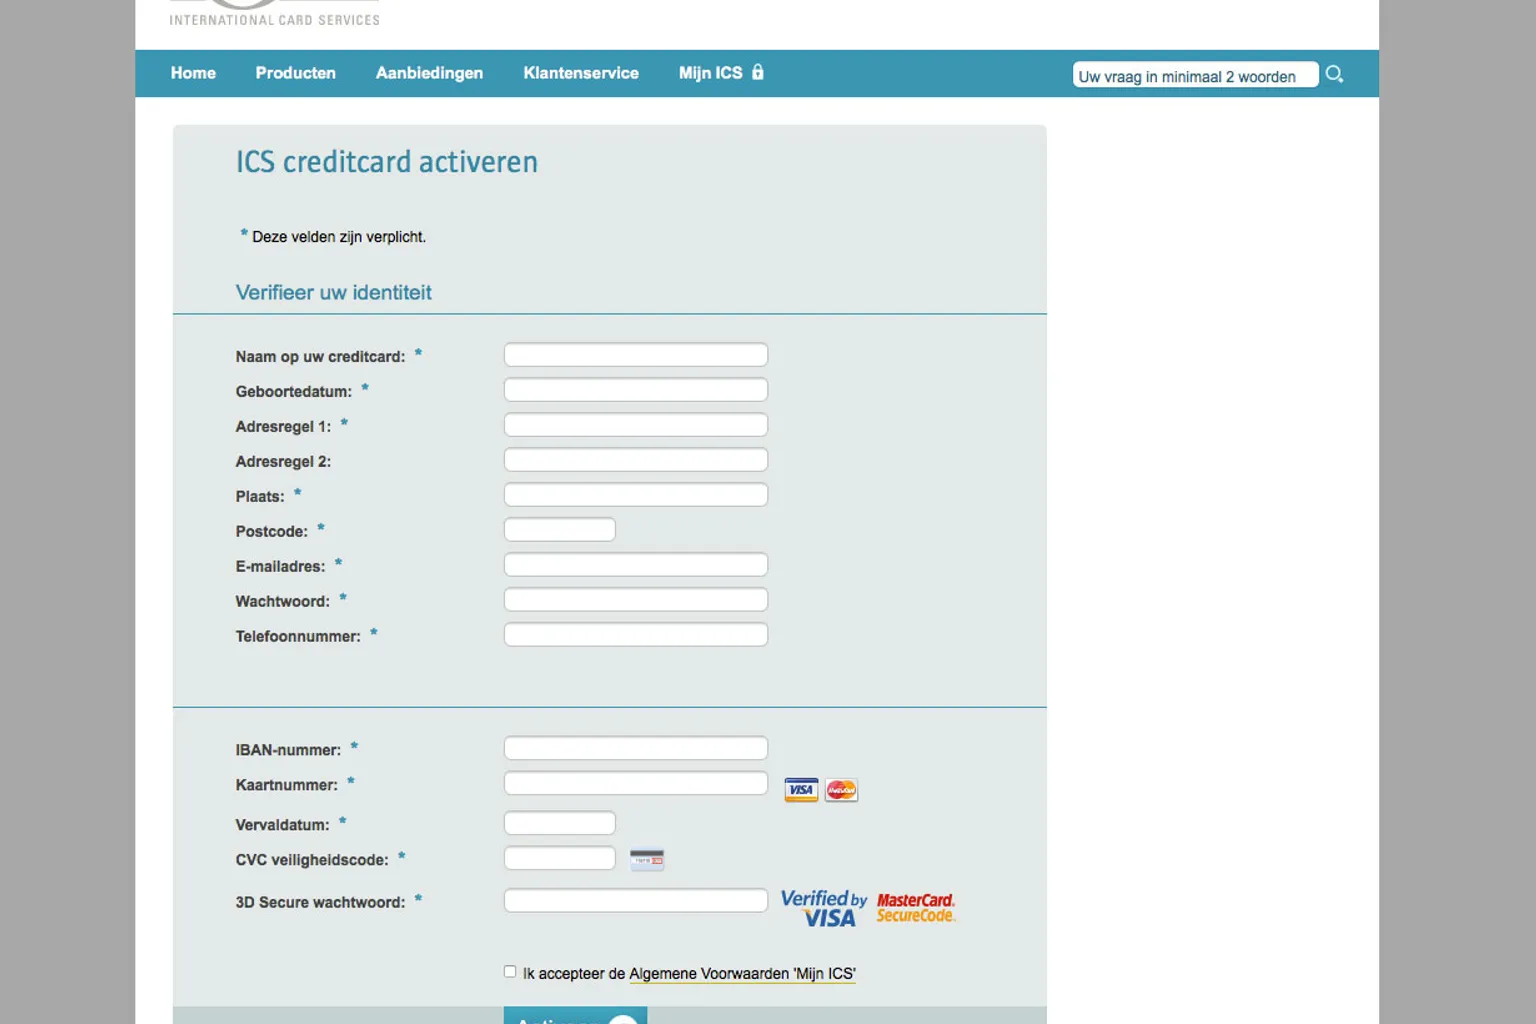Click the MasterCard card icon

pyautogui.click(x=841, y=790)
